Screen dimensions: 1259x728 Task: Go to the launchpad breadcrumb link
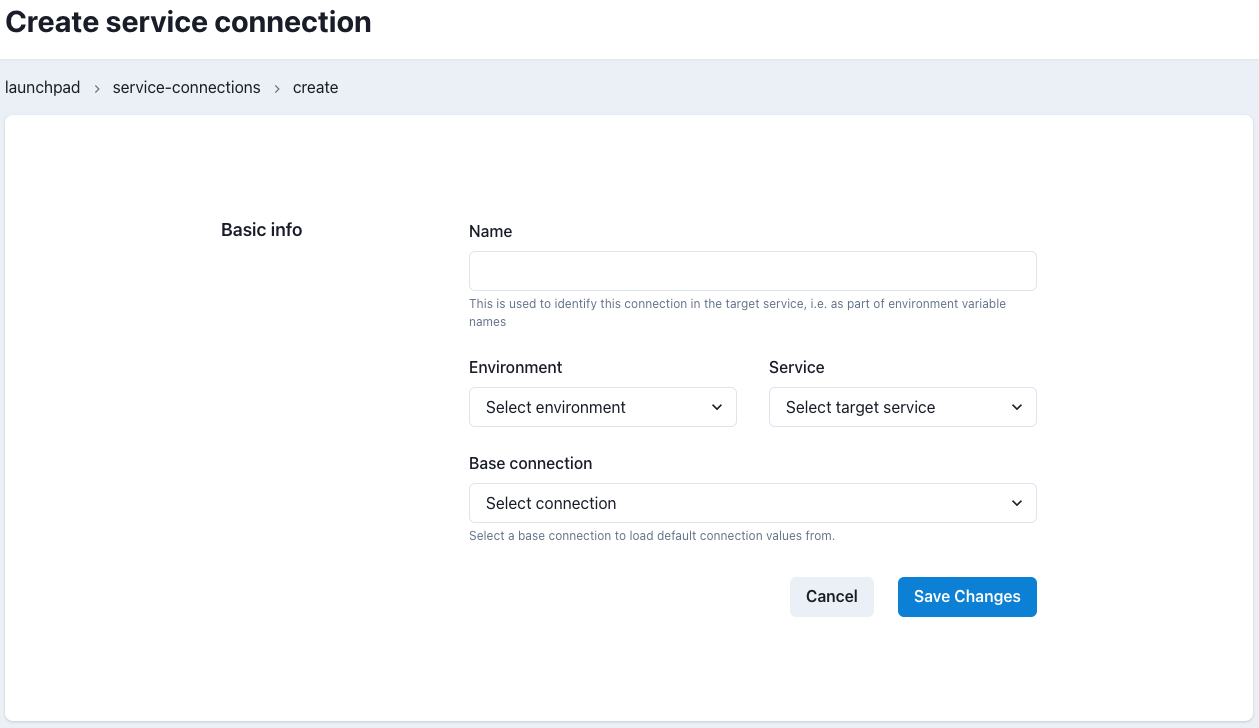click(x=43, y=88)
